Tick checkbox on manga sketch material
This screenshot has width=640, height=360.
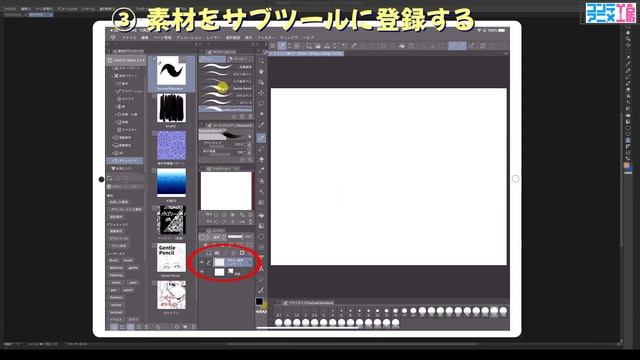click(x=154, y=283)
